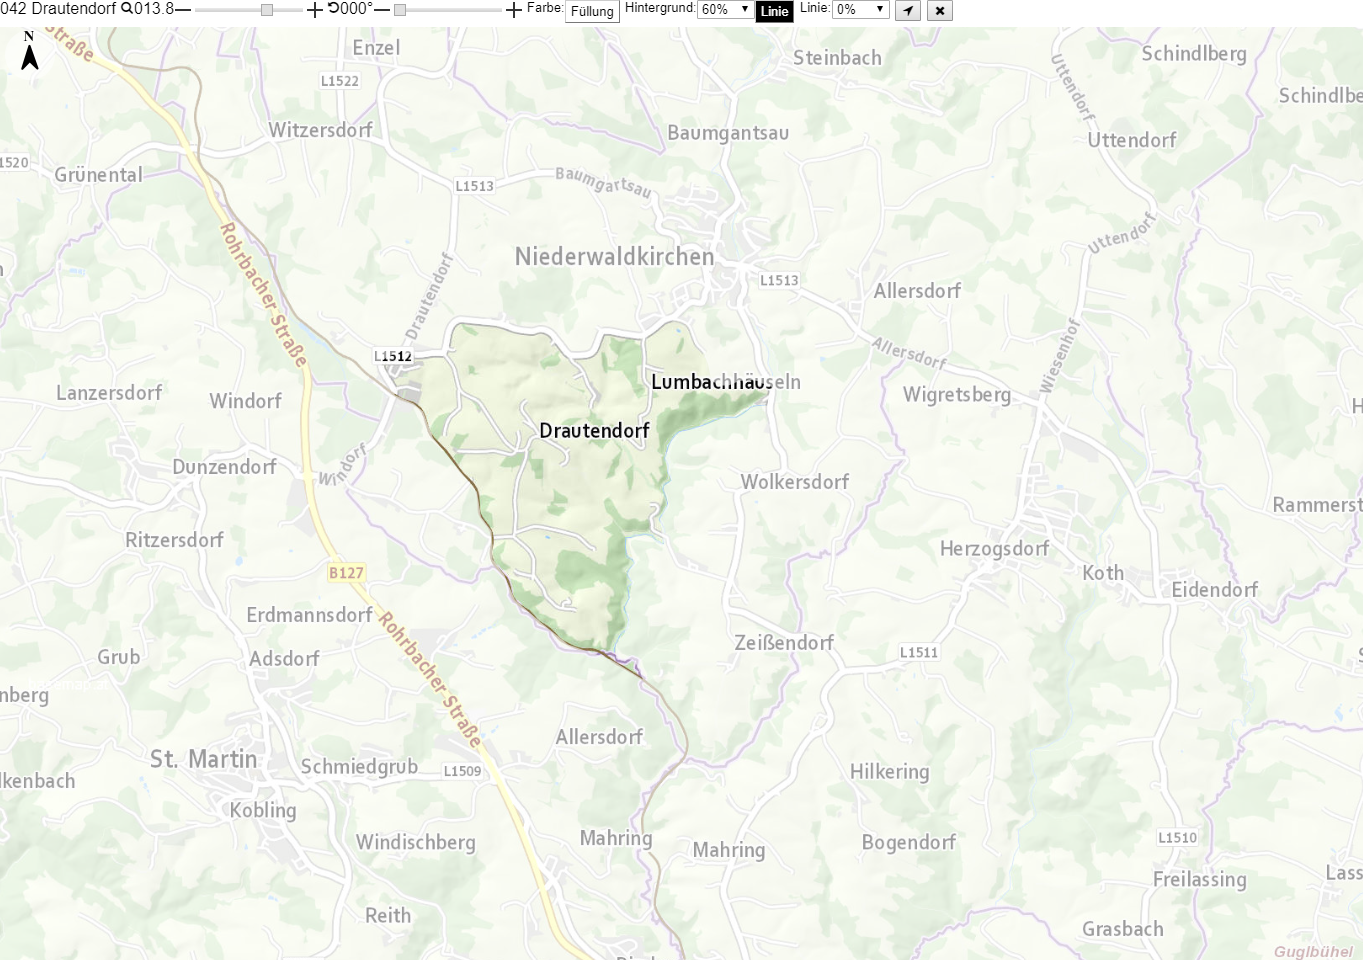Click the X button in the toolbar
1363x960 pixels.
pyautogui.click(x=940, y=11)
